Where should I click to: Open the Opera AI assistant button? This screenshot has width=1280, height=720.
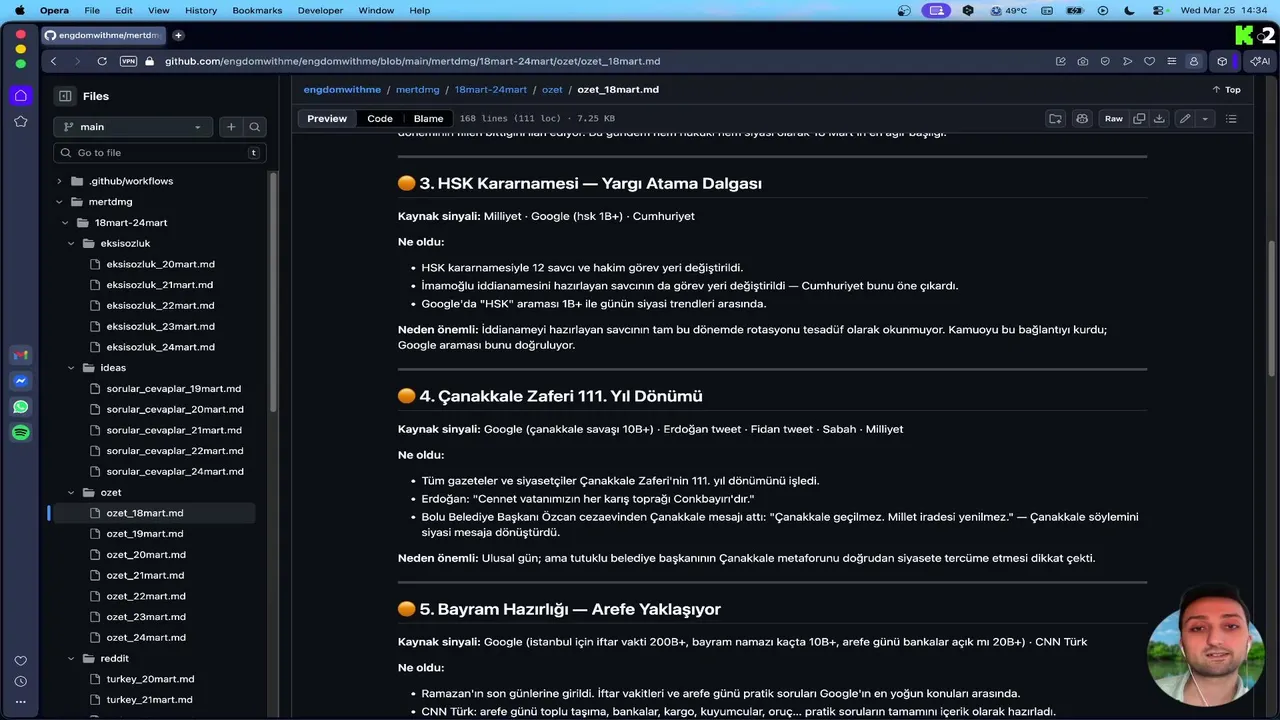point(1260,61)
